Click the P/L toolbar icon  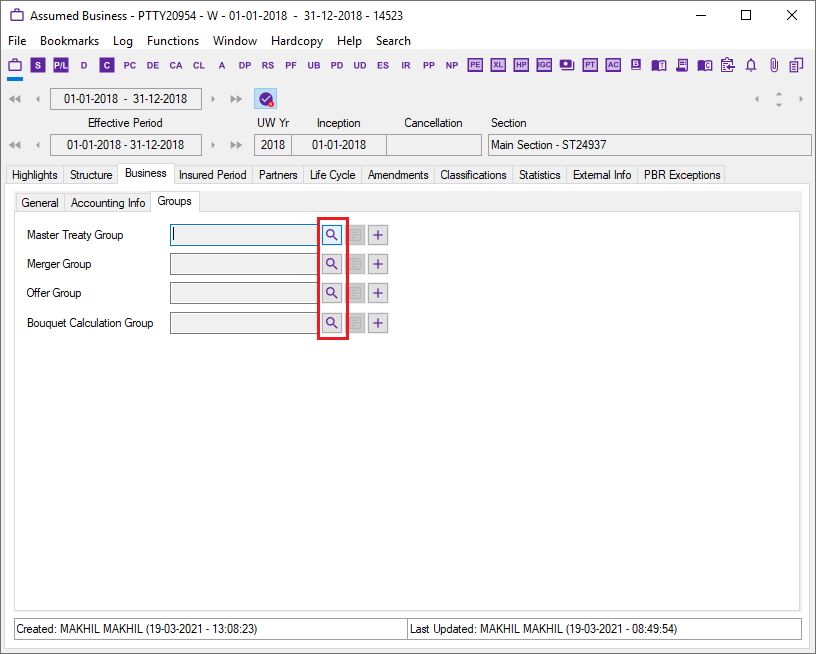click(x=61, y=65)
